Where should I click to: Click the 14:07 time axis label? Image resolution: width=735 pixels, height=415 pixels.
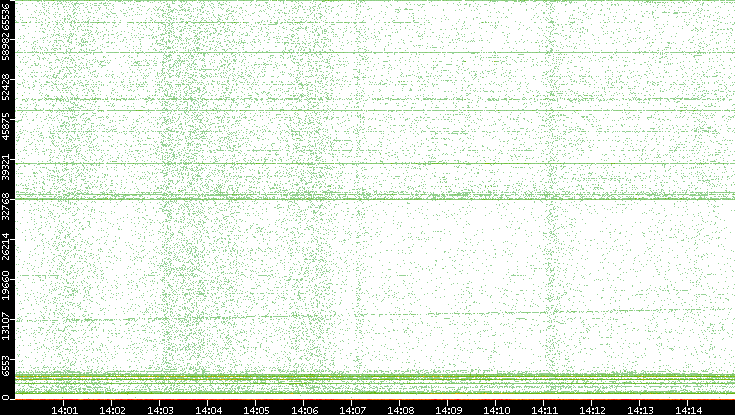[x=352, y=410]
